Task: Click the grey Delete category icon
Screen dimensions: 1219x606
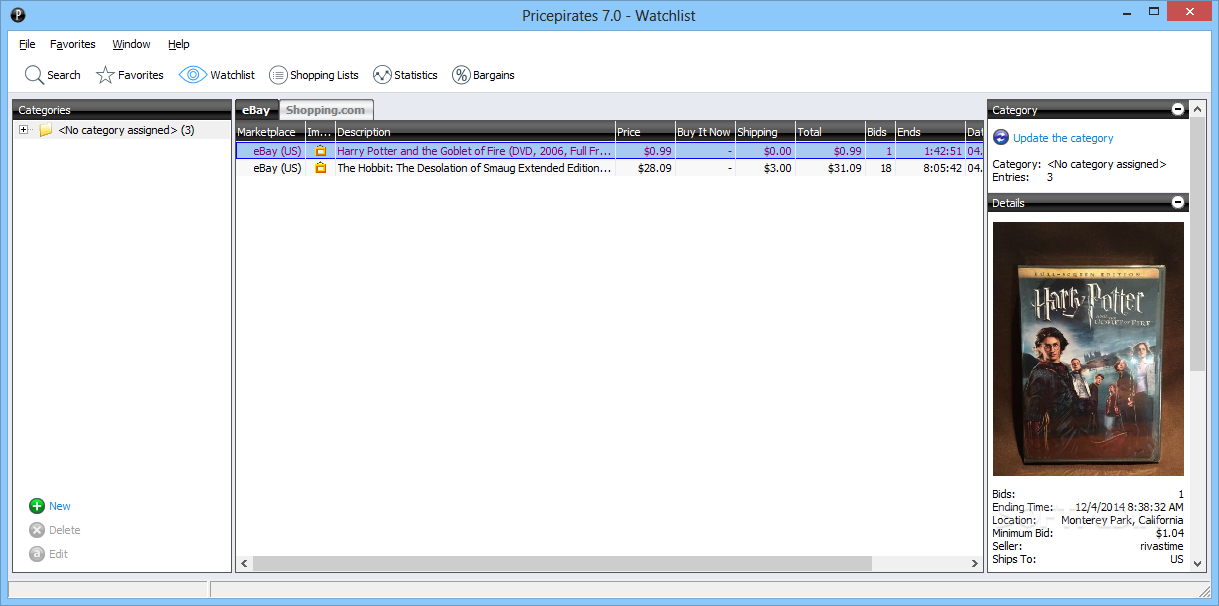Action: pyautogui.click(x=37, y=530)
